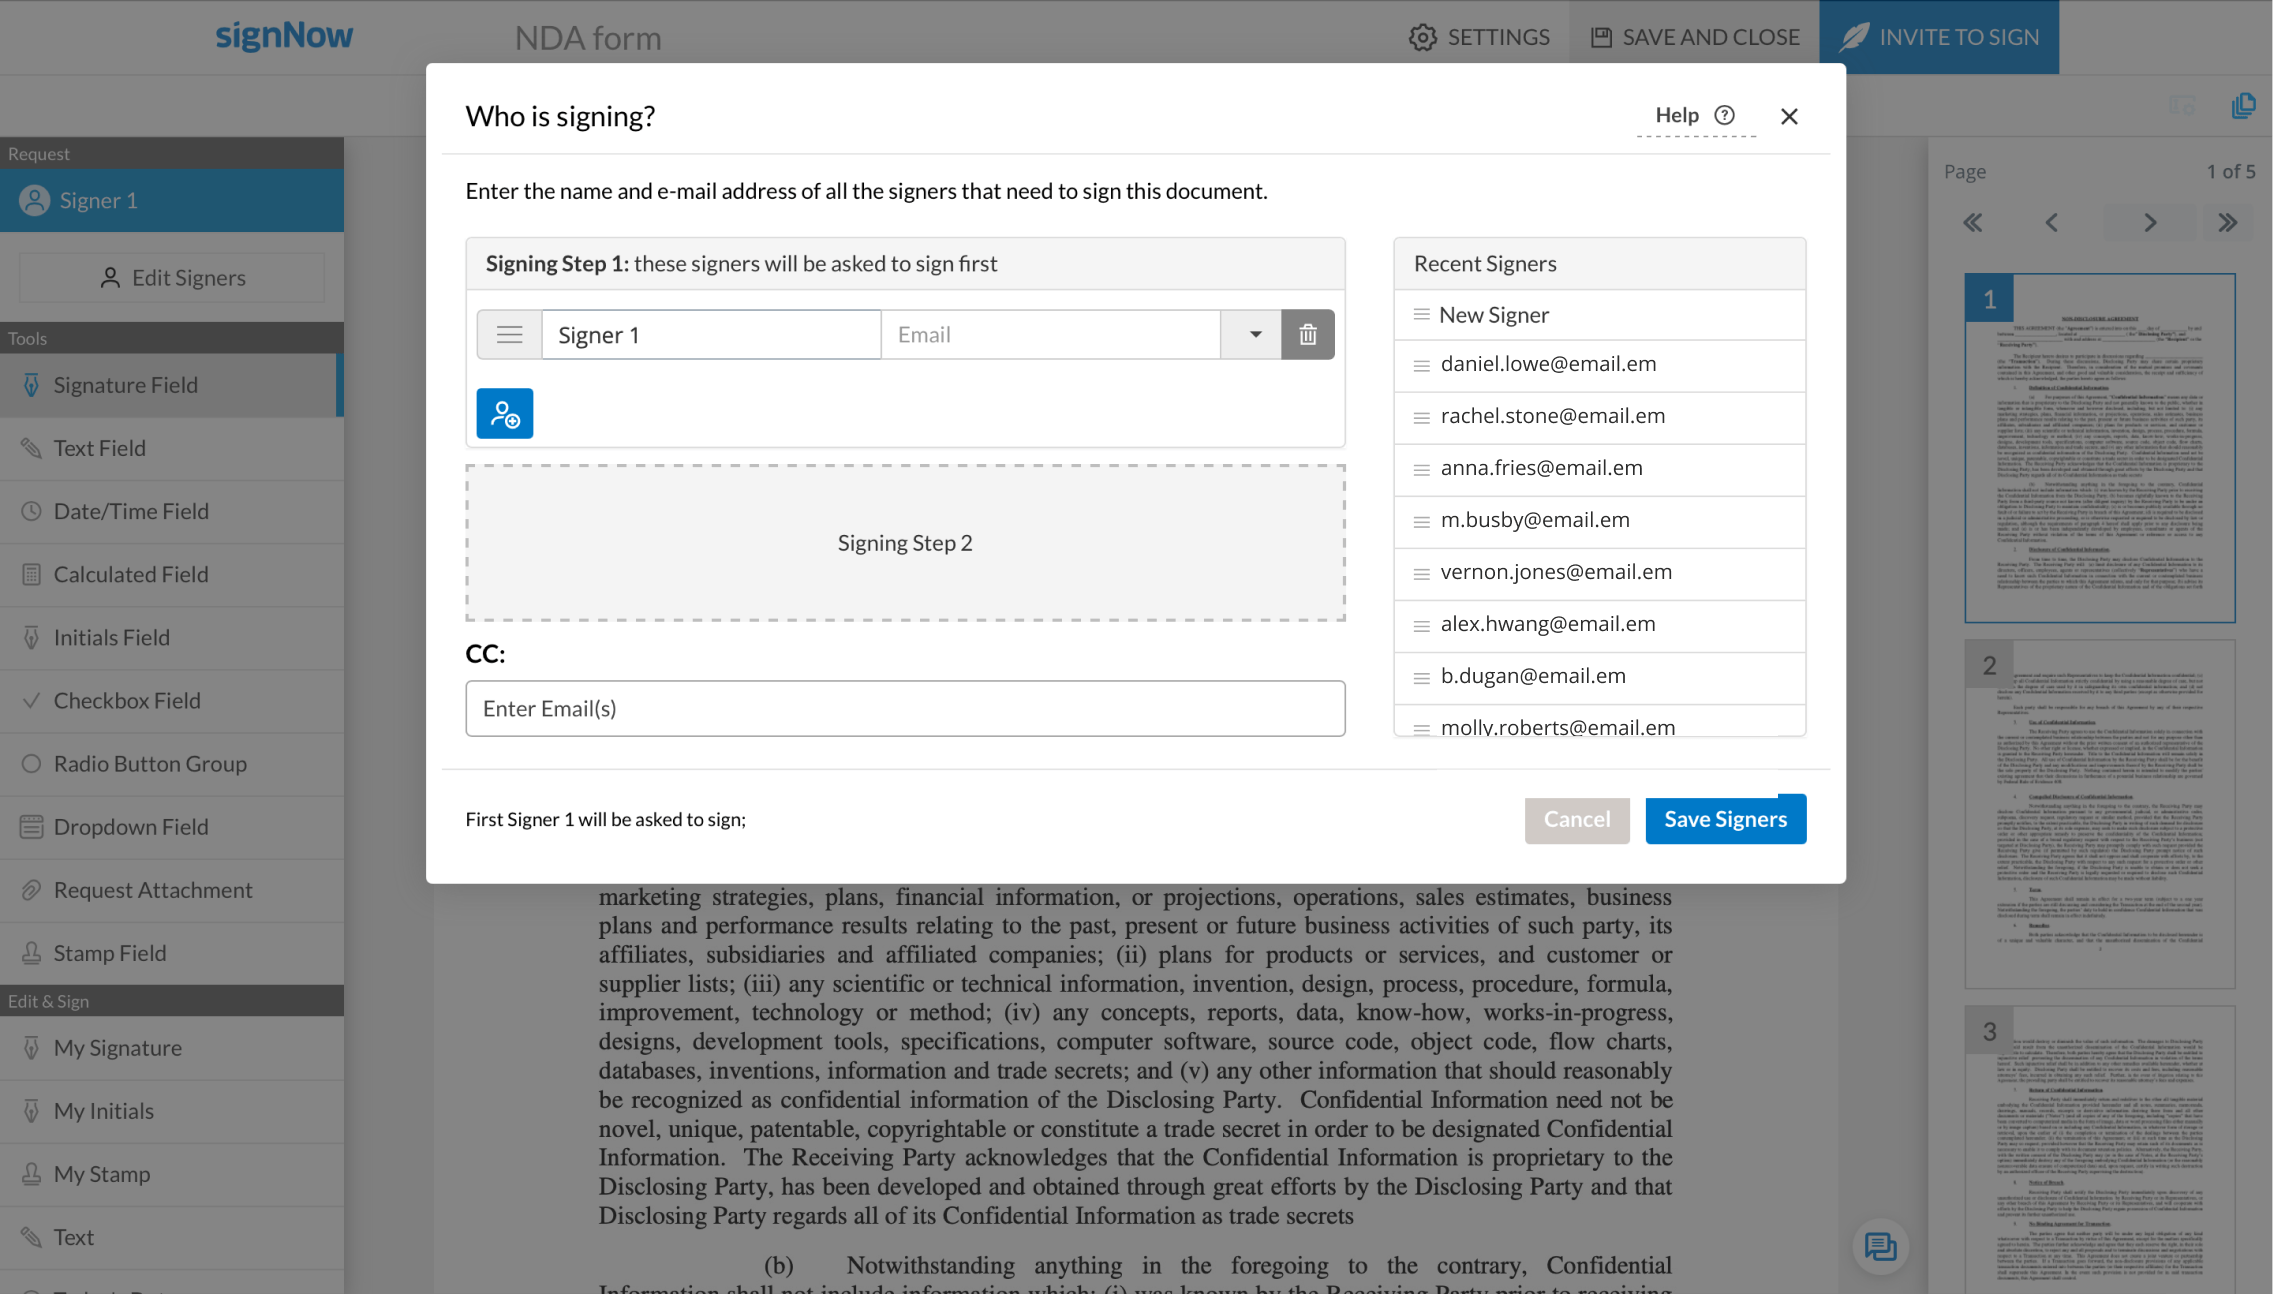Click the Save Signers button
2273x1294 pixels.
coord(1724,819)
